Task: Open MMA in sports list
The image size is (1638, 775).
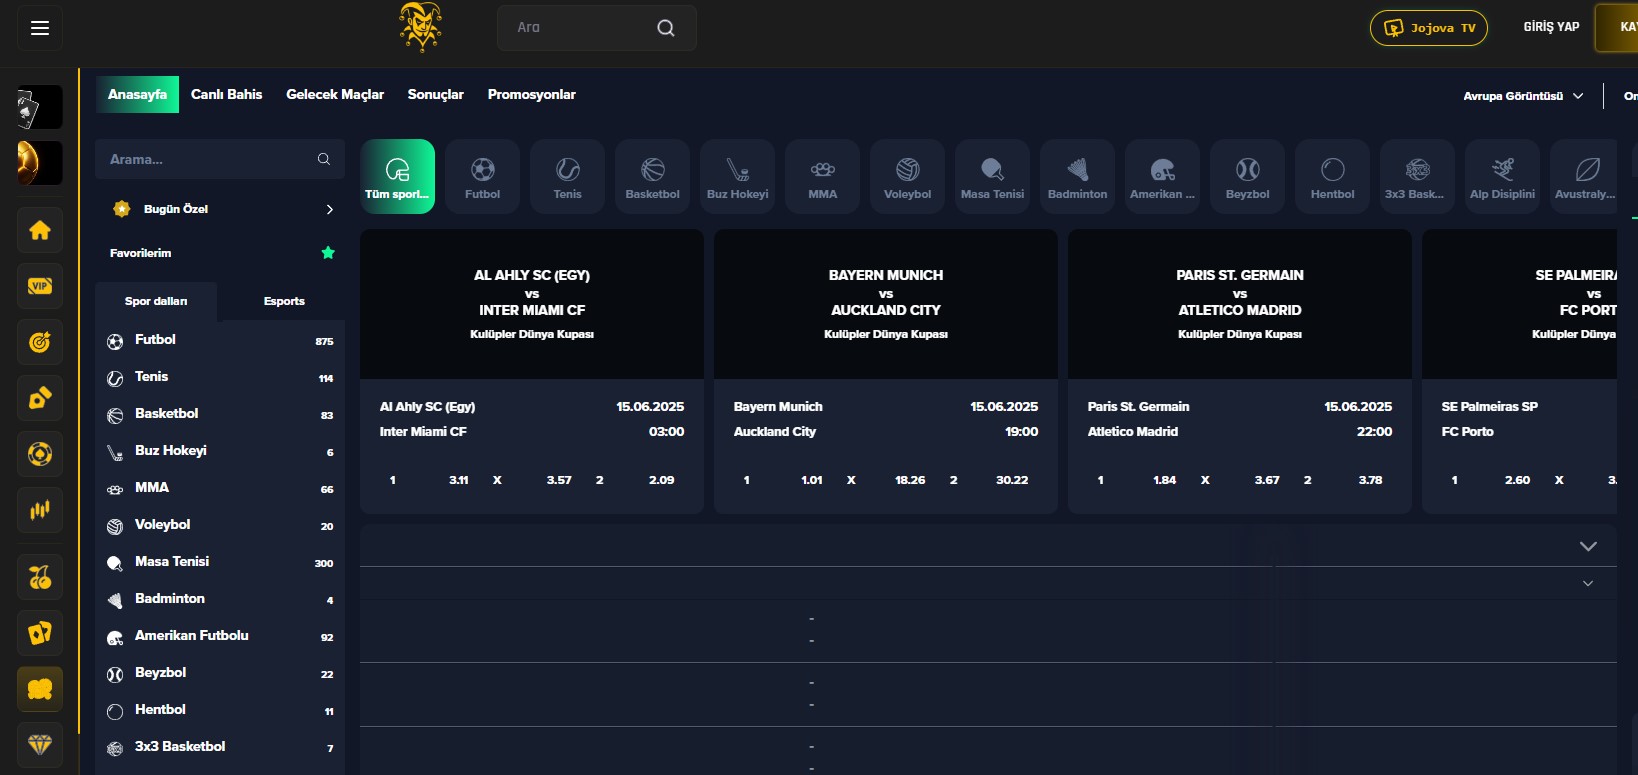Action: coord(220,488)
